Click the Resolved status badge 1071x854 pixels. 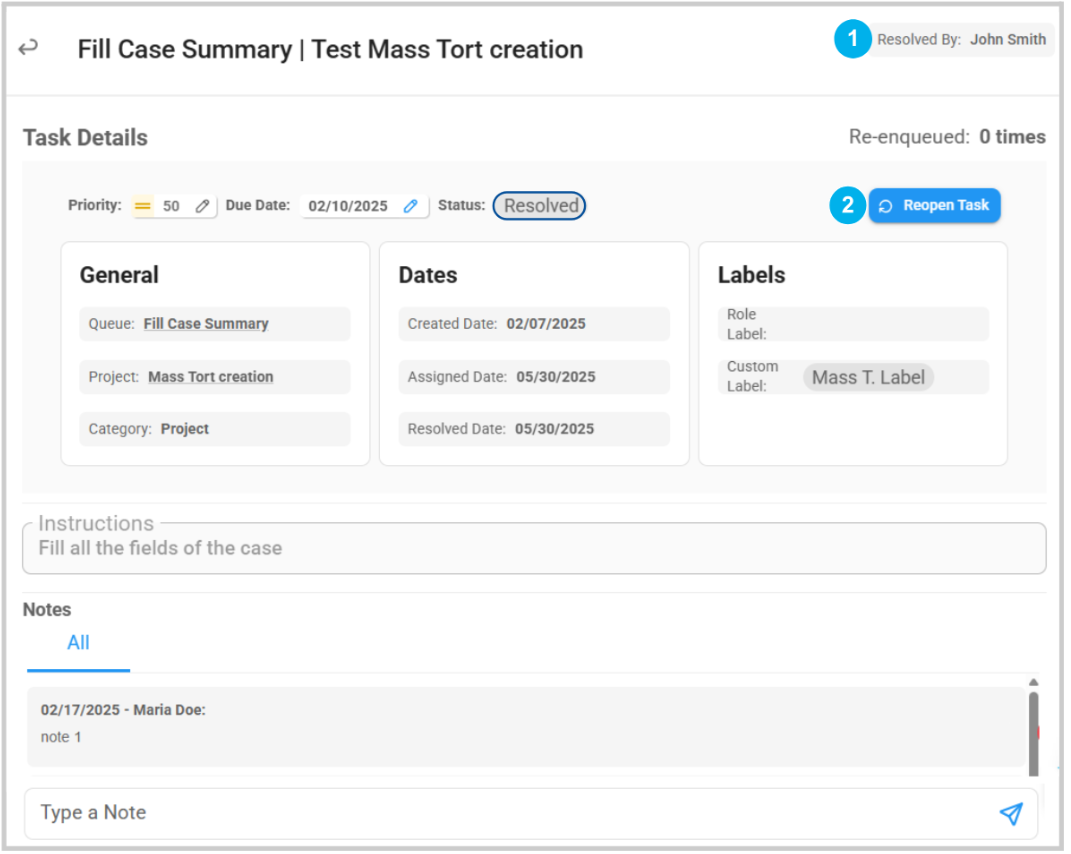coord(540,206)
